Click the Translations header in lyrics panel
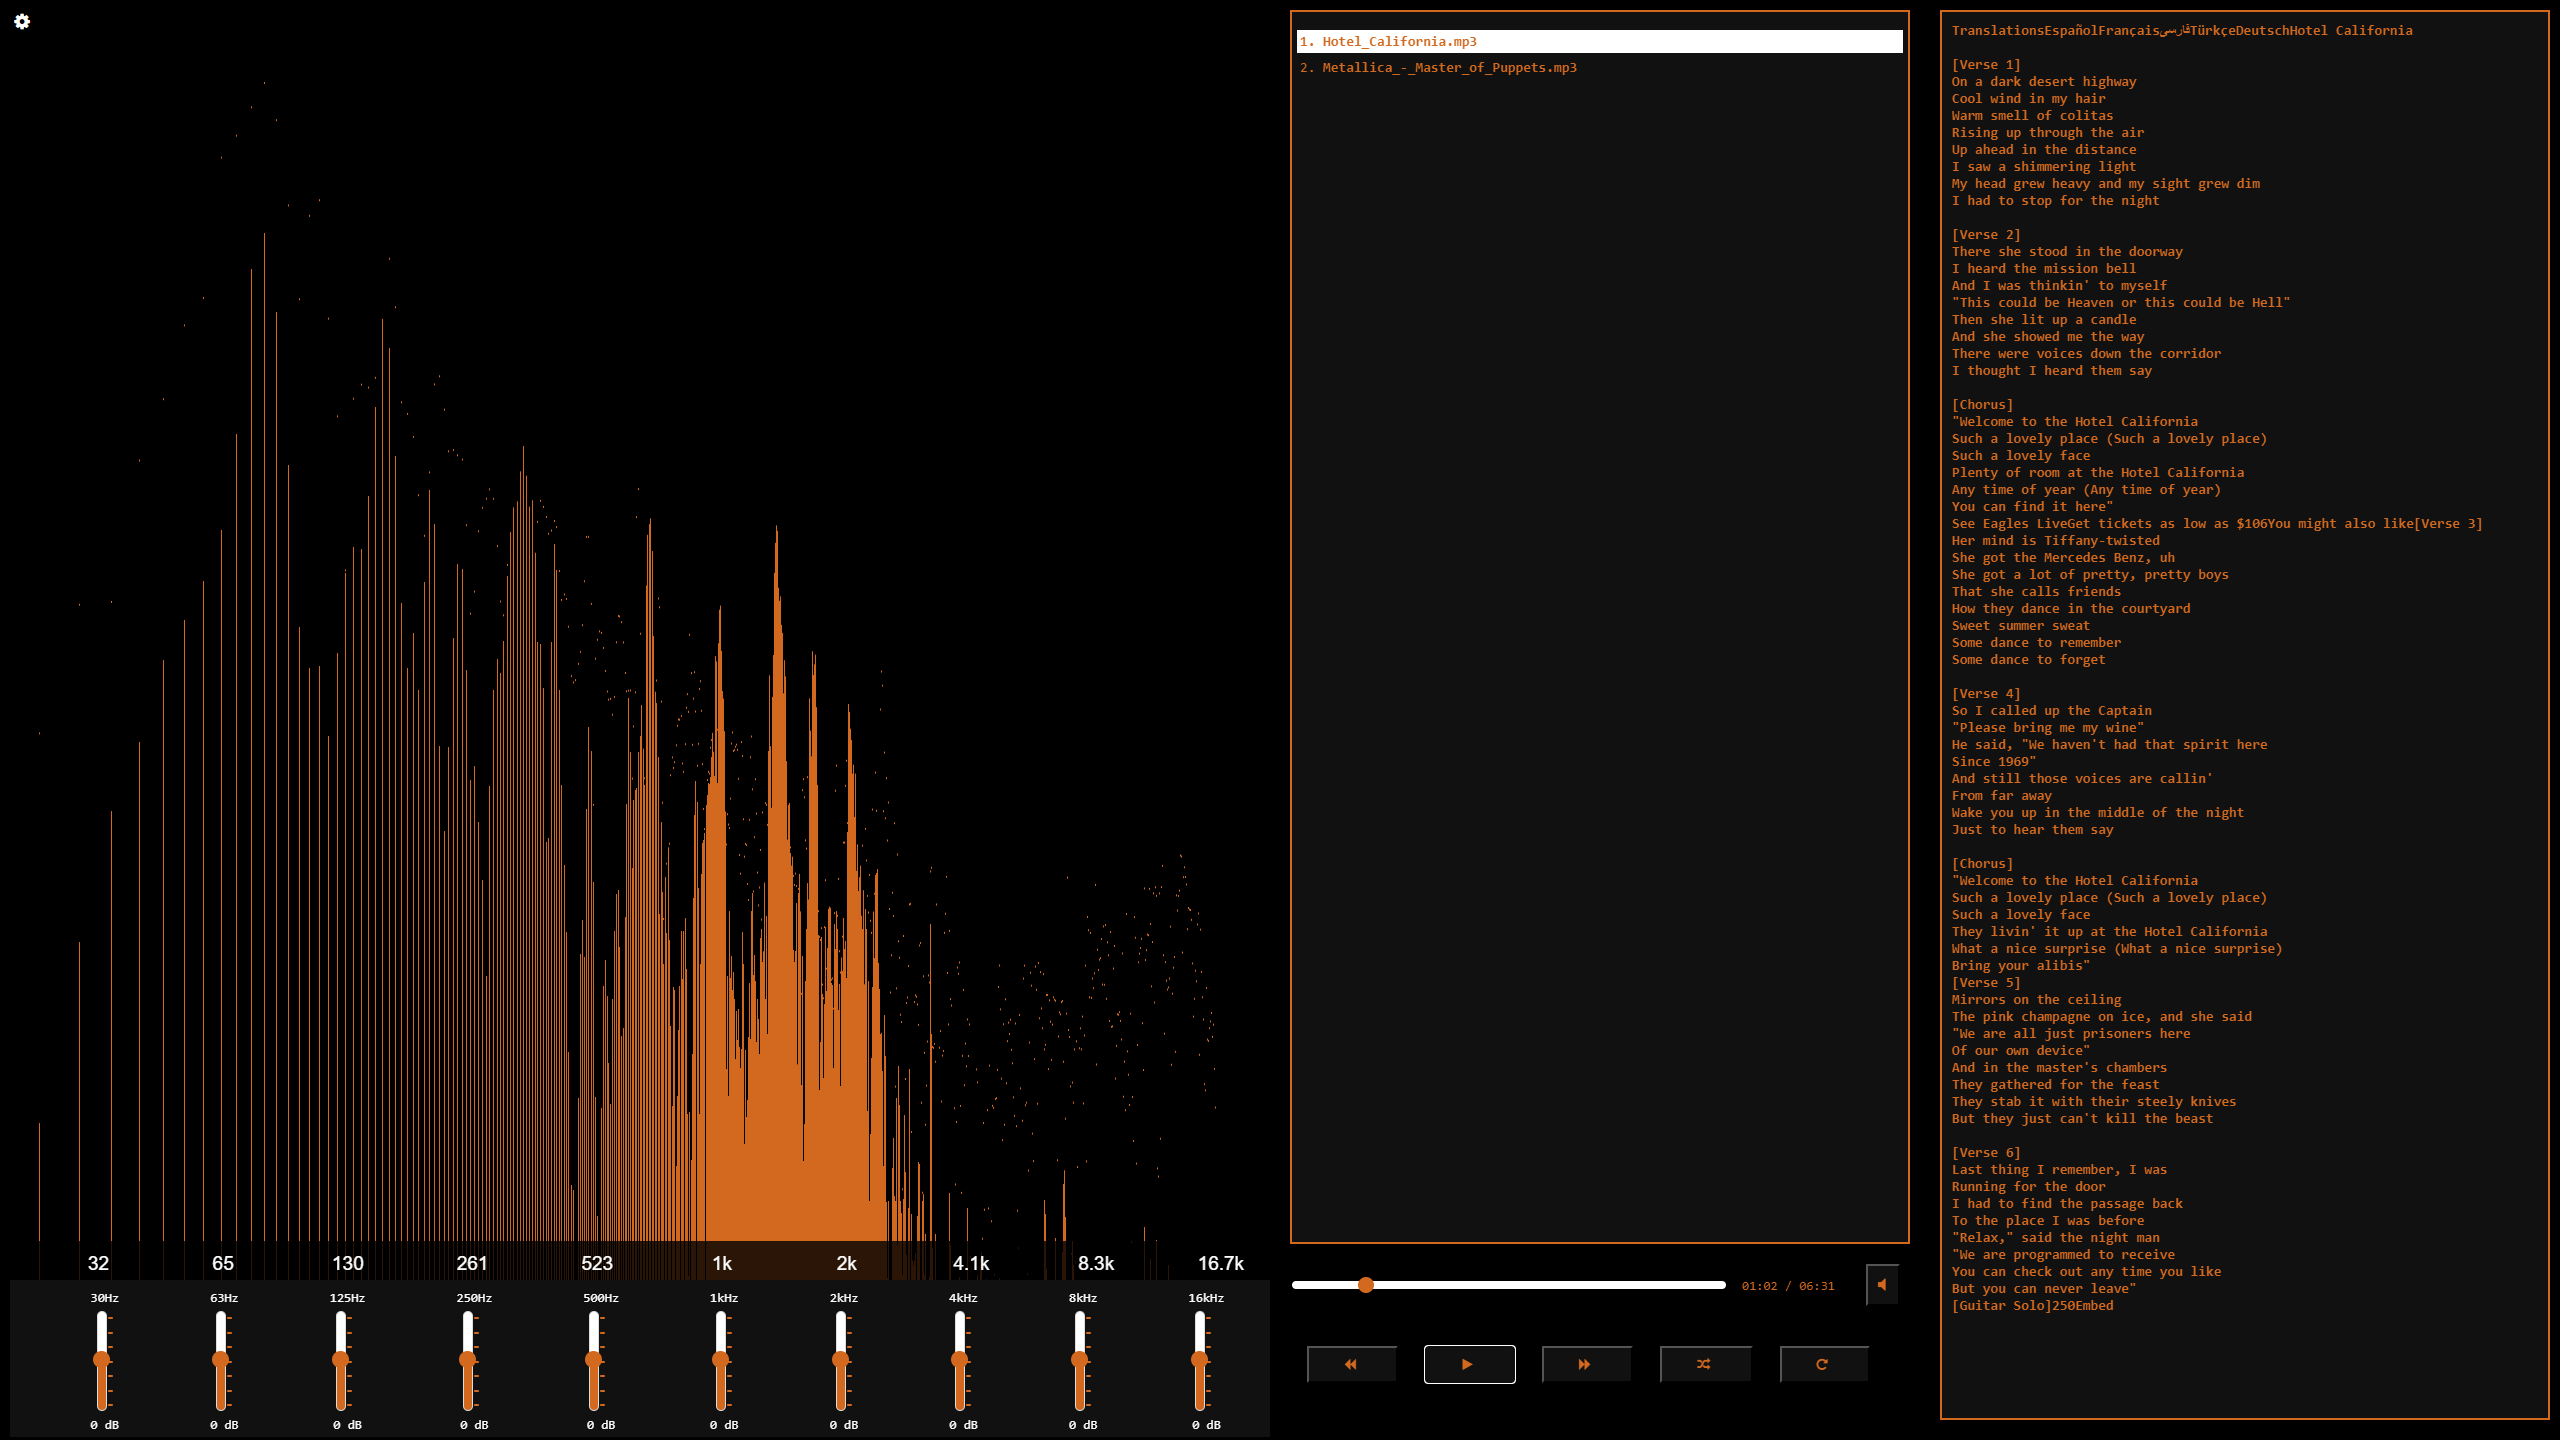This screenshot has width=2560, height=1440. click(x=1997, y=30)
